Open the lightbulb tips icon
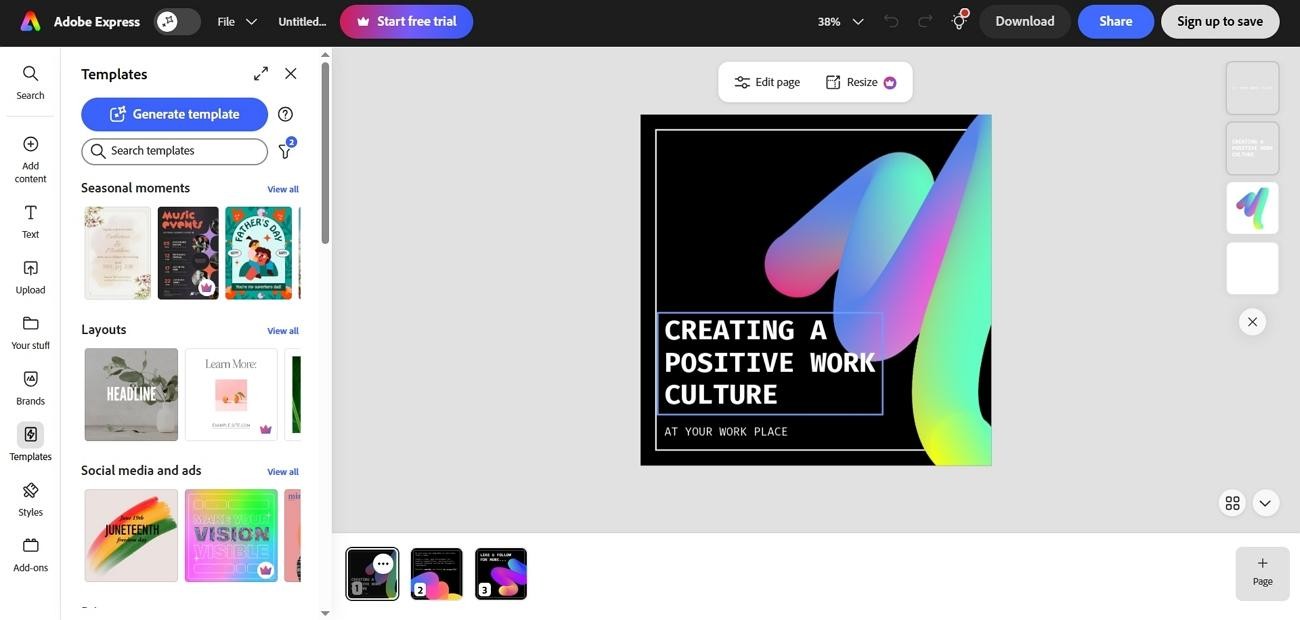This screenshot has height=620, width=1300. [959, 20]
